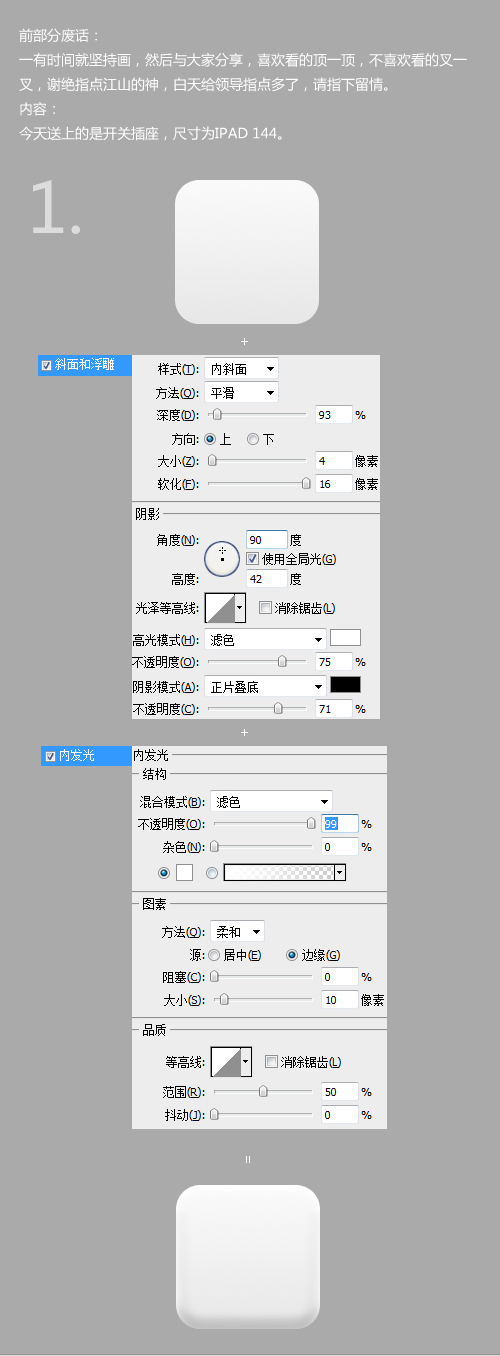The width and height of the screenshot is (500, 1356).
Task: Select the solid color radio button
Action: pyautogui.click(x=165, y=872)
